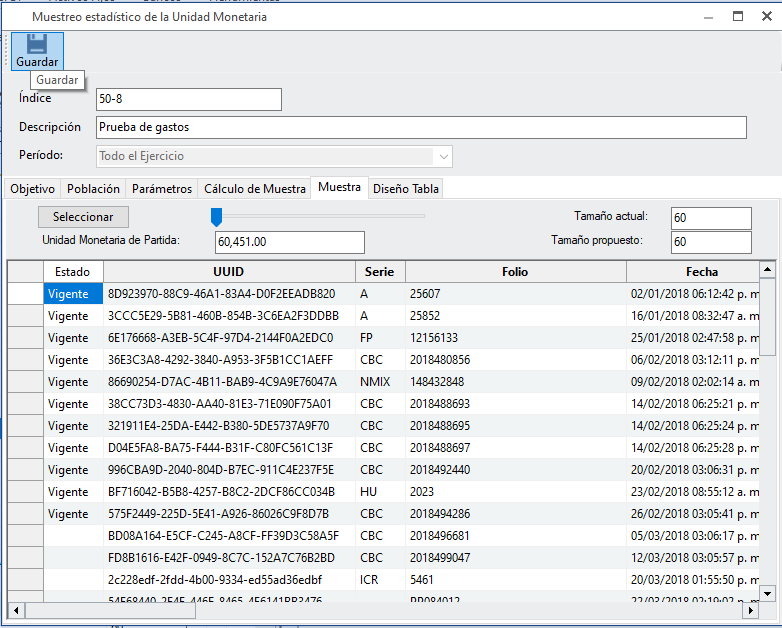
Task: Click the Fecha column header
Action: [701, 272]
